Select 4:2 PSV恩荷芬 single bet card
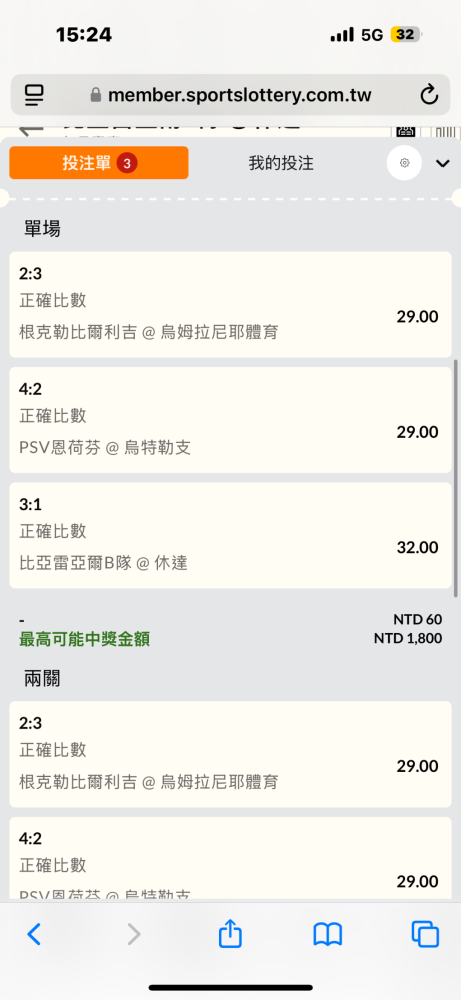 [x=230, y=420]
